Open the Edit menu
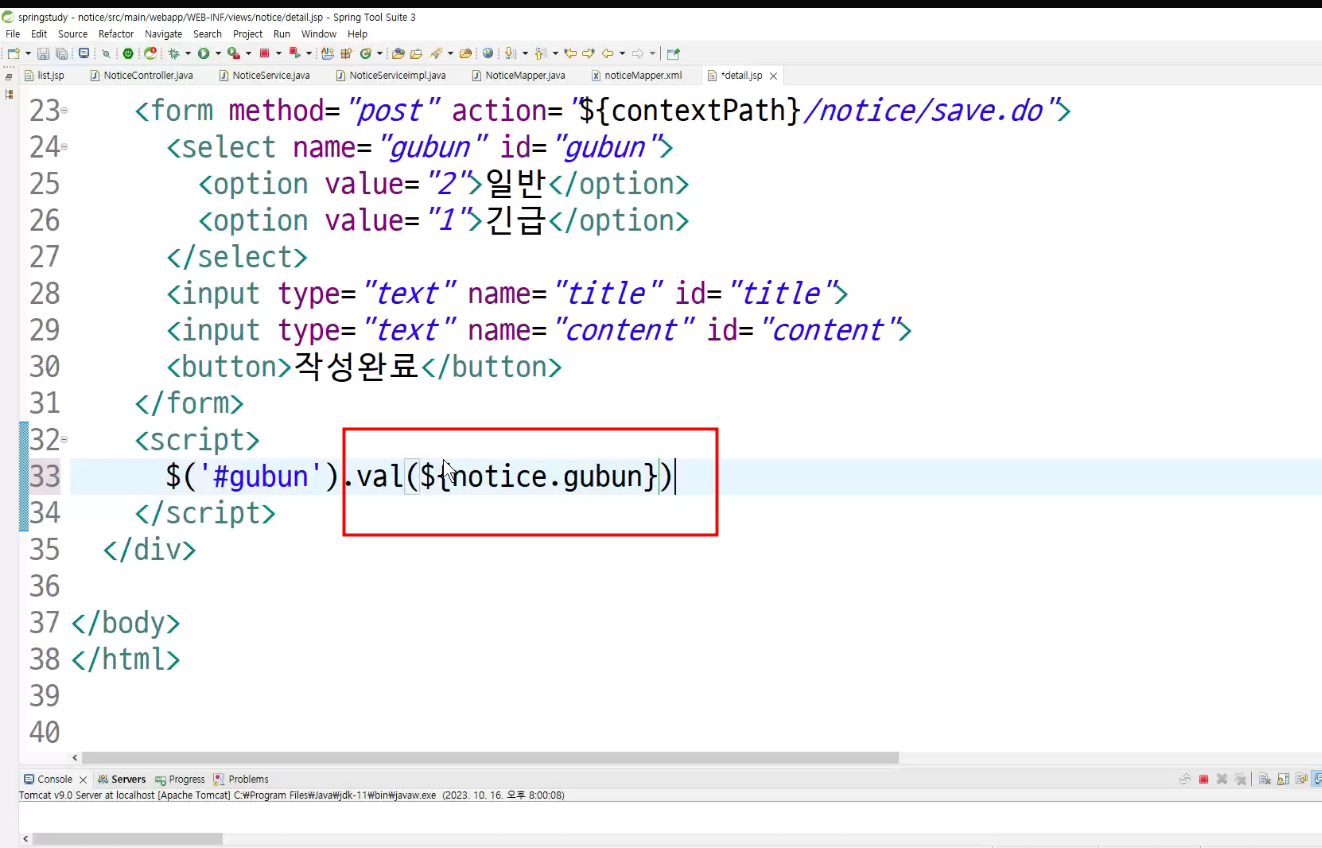Screen dimensions: 1322x848 39,34
